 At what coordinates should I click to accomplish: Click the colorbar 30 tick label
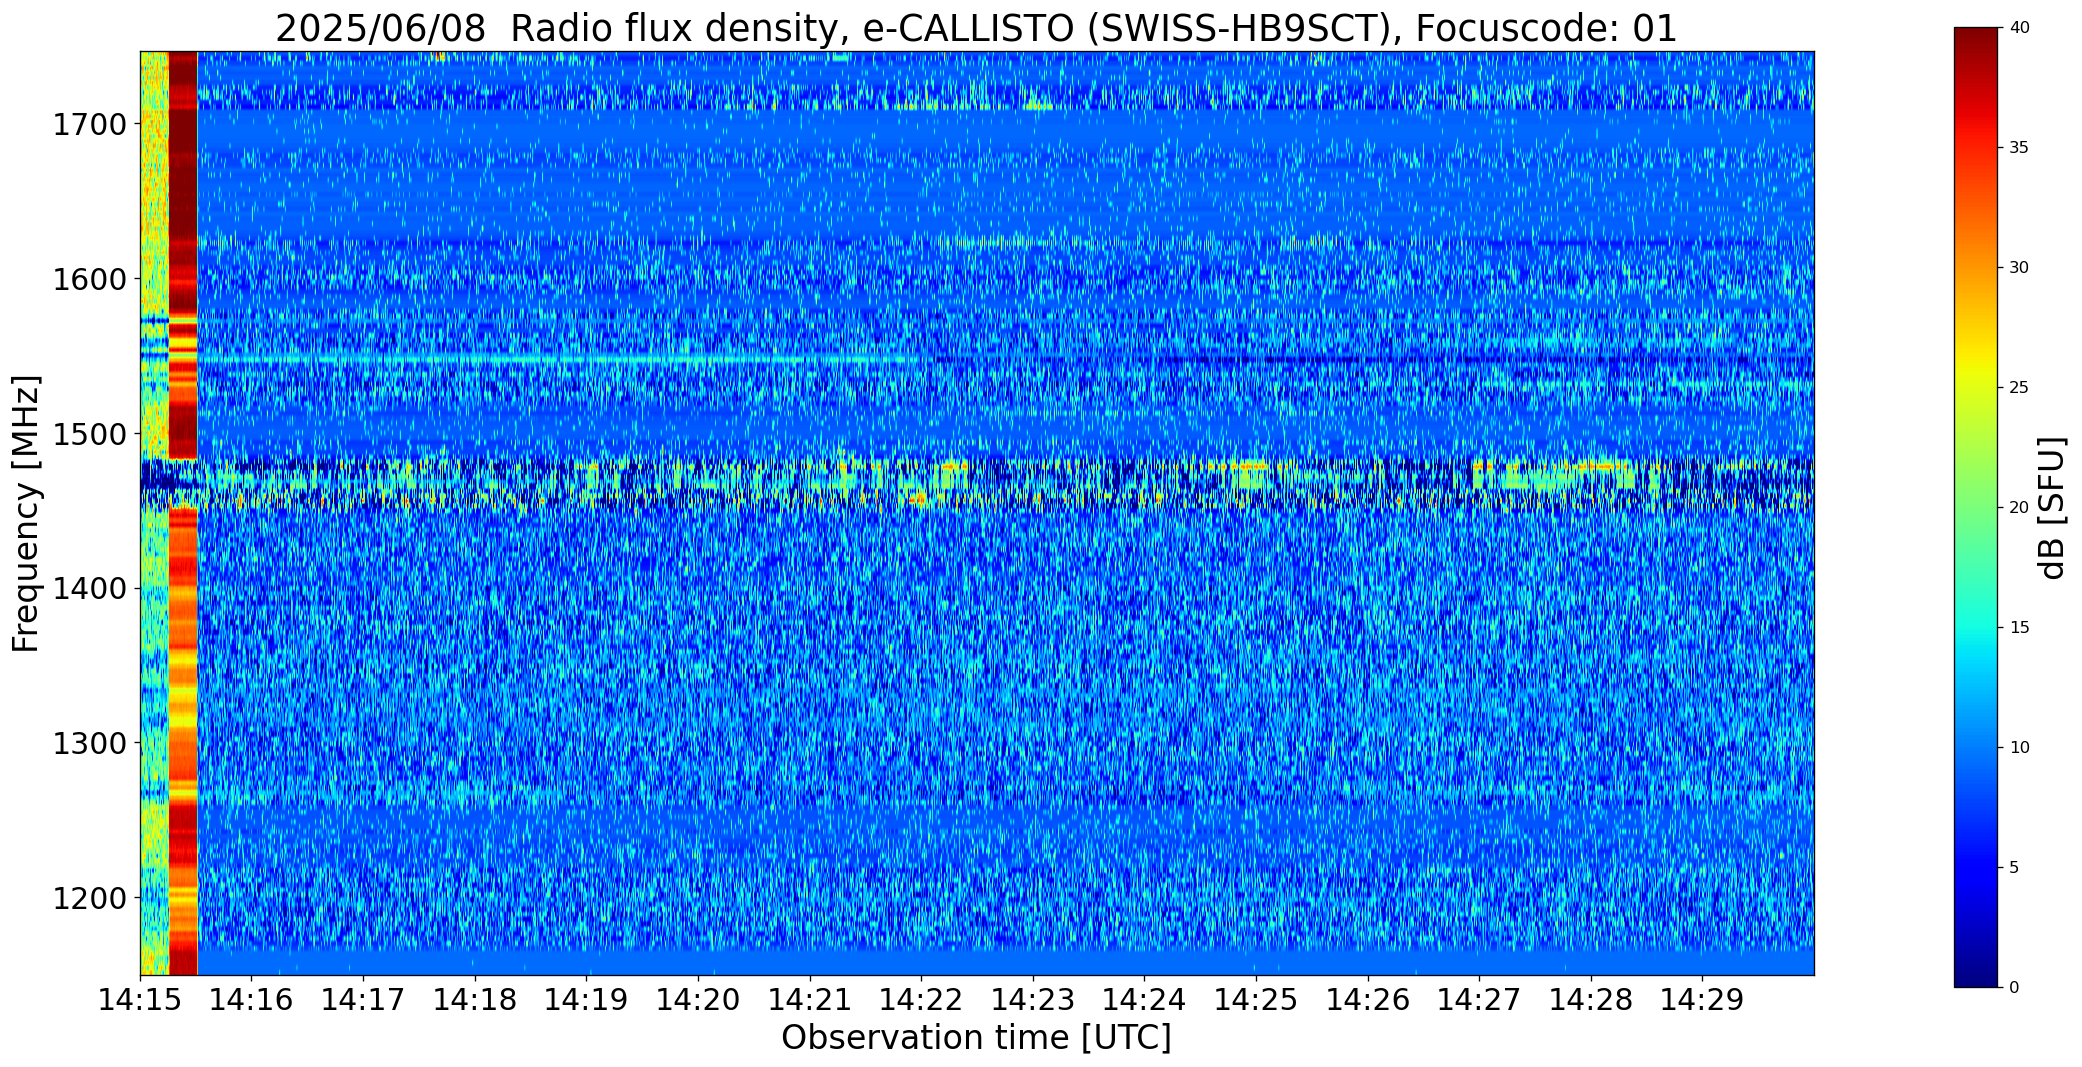point(2019,268)
